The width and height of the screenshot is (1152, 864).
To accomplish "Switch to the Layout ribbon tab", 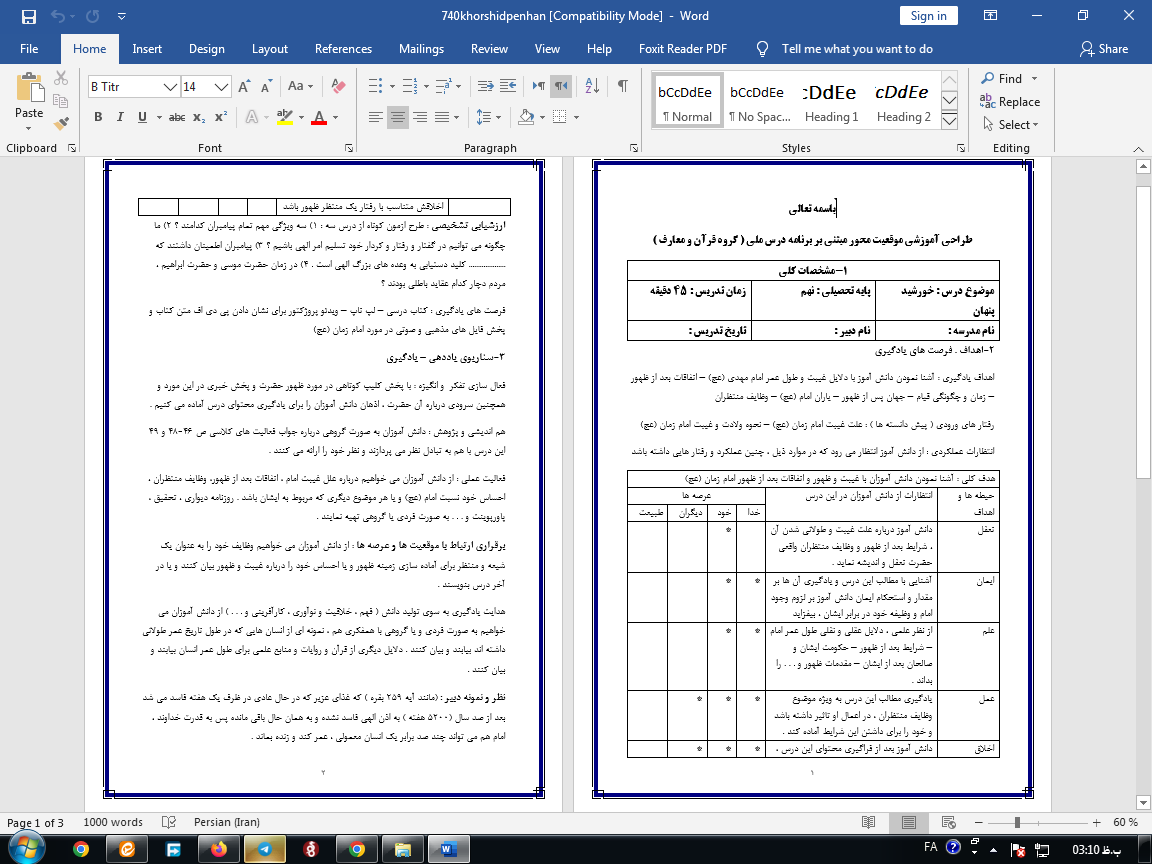I will 270,49.
